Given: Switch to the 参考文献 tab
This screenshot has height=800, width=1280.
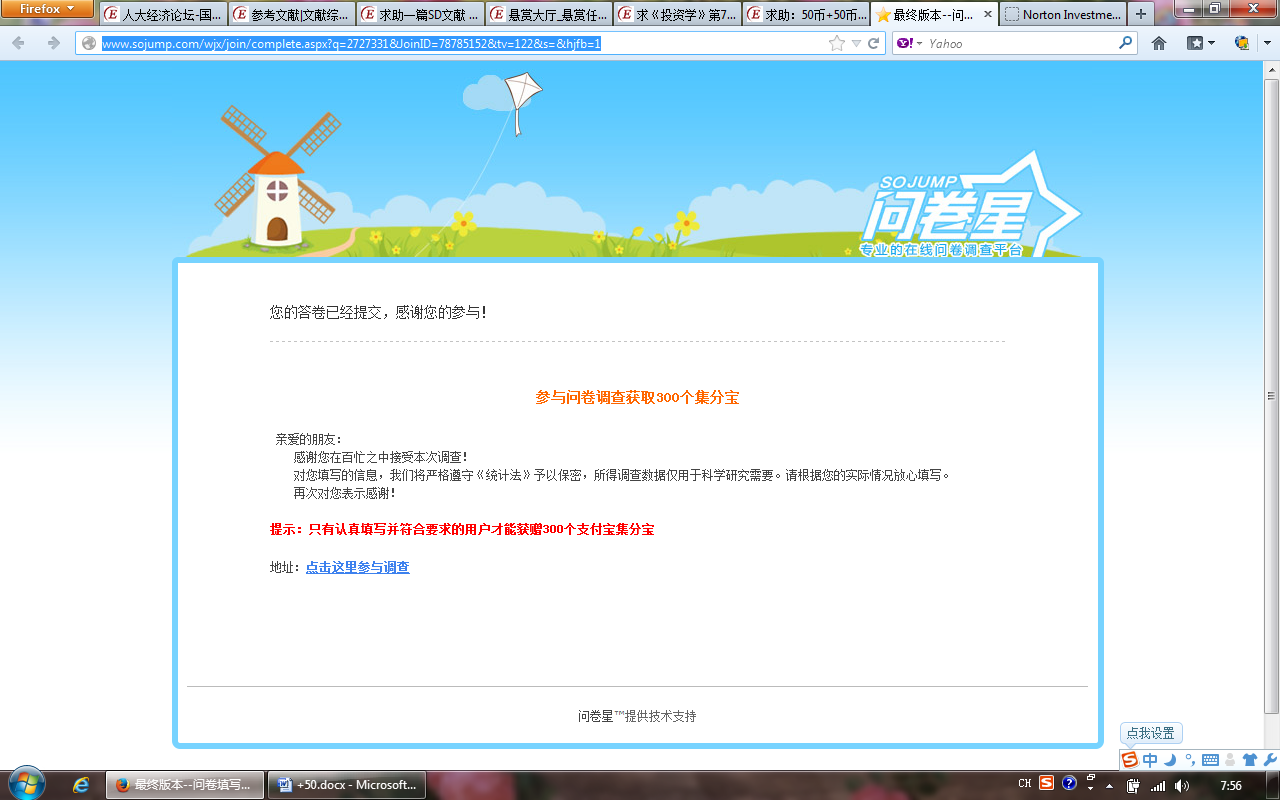Looking at the screenshot, I should point(292,15).
